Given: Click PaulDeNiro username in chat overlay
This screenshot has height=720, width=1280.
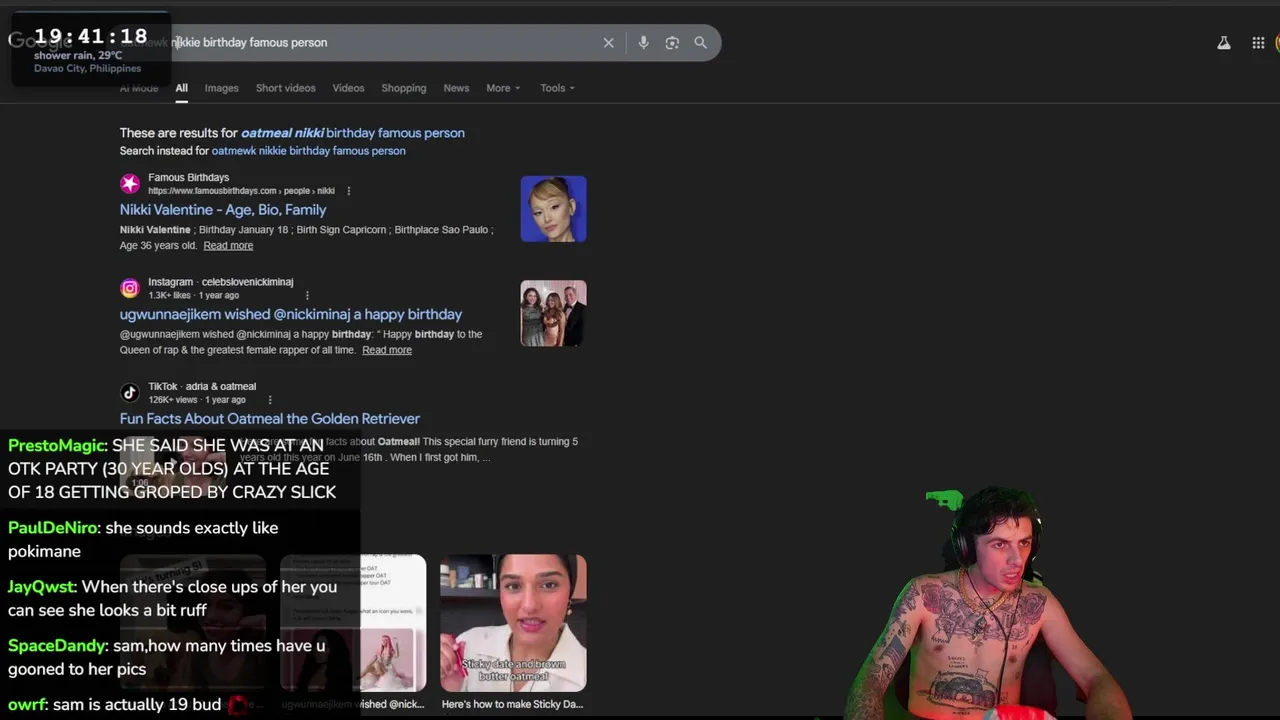Looking at the screenshot, I should [53, 528].
